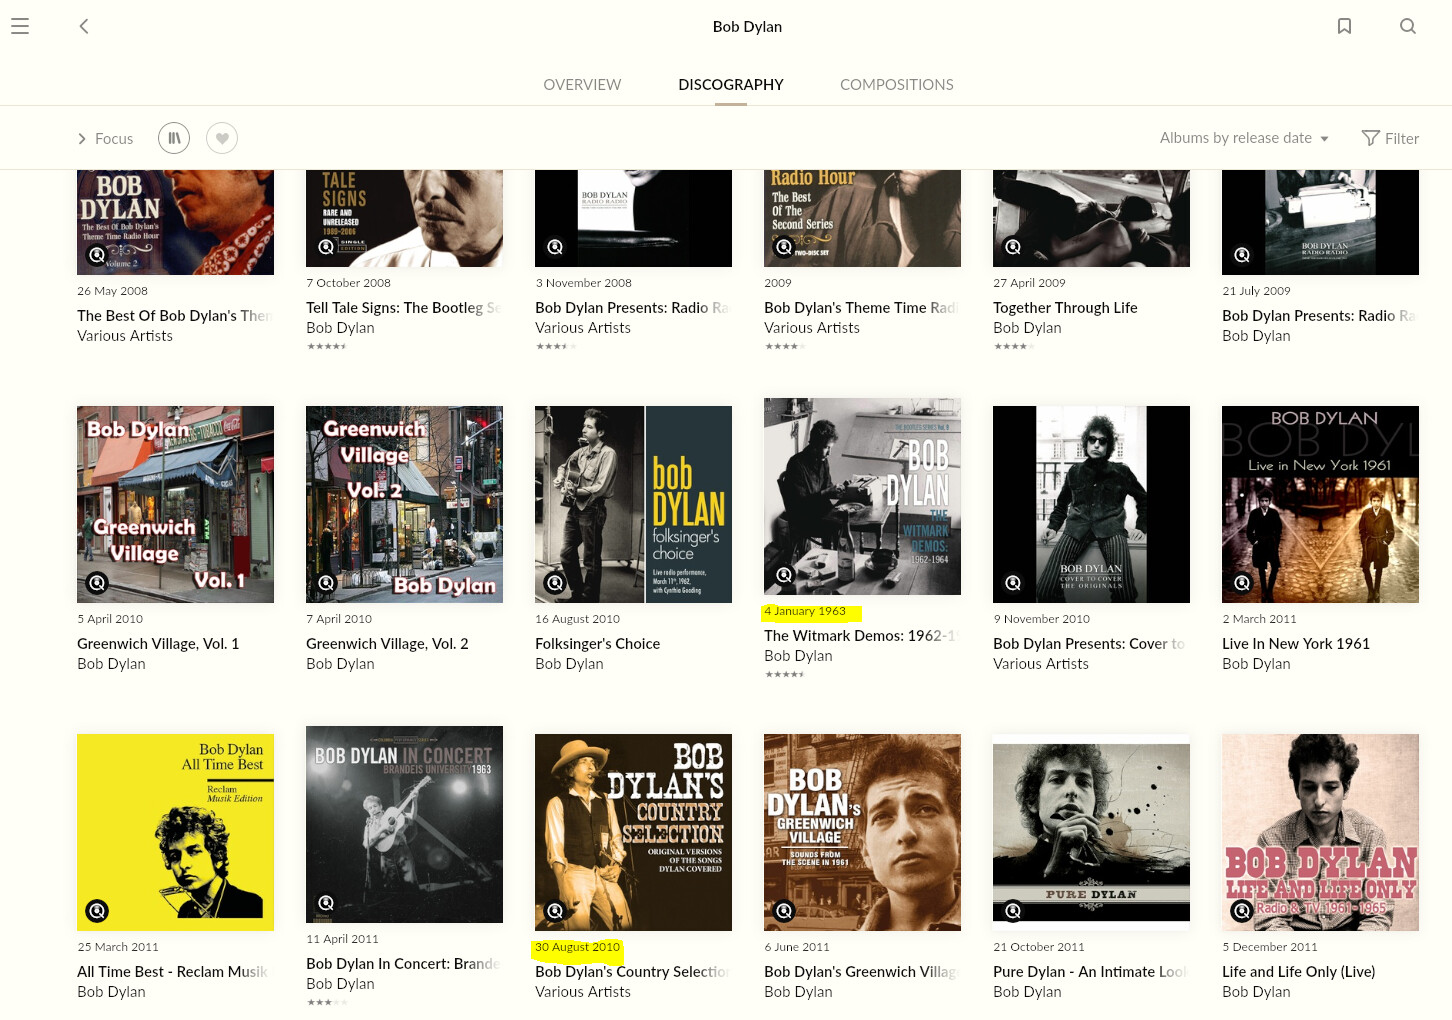Image resolution: width=1452 pixels, height=1020 pixels.
Task: Click Qobuz icon on Country Selection cover
Action: (555, 910)
